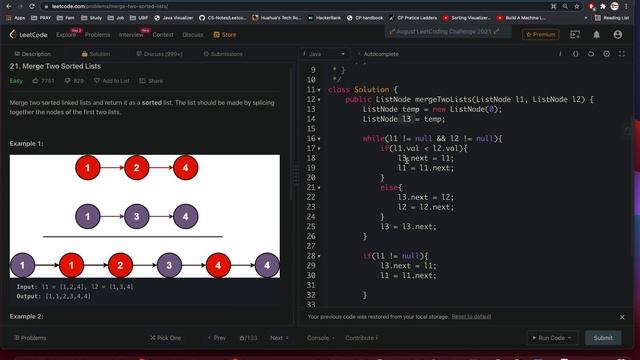Click the thumbs up like count 7751

(x=43, y=81)
